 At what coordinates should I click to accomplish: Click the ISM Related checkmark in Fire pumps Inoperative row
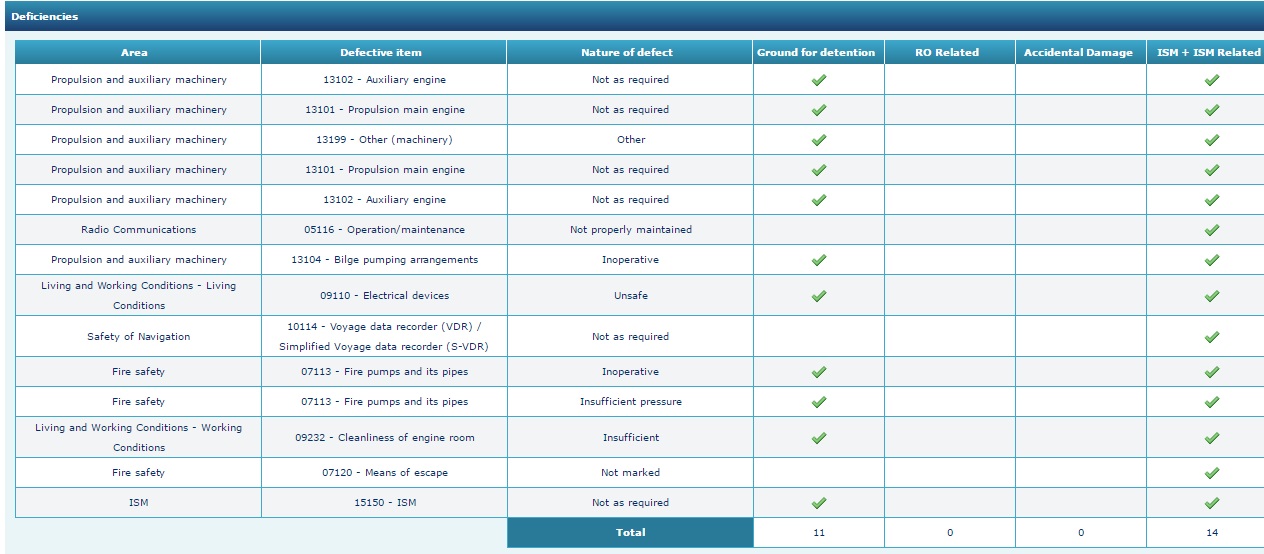click(1212, 372)
